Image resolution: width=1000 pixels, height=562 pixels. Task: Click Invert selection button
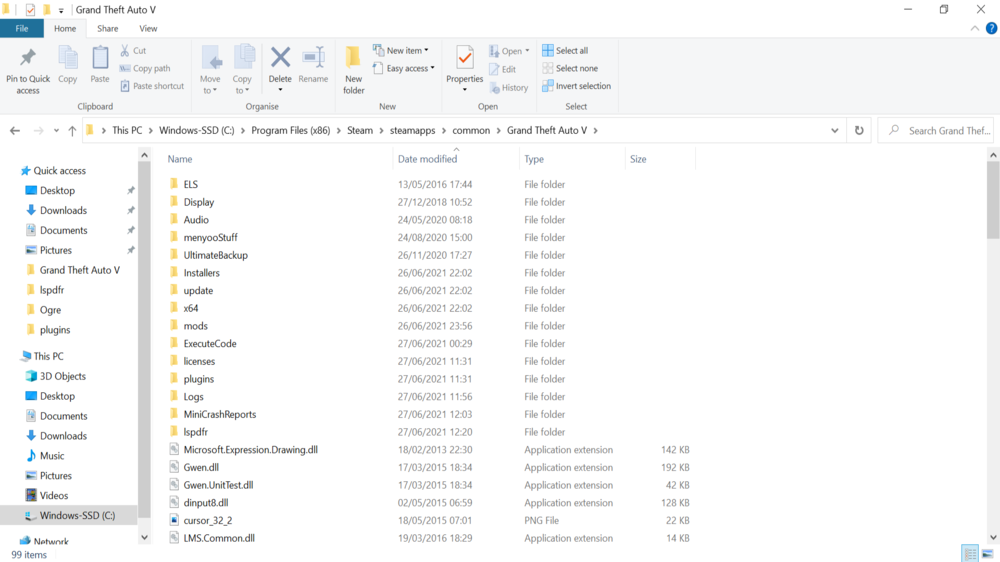click(576, 86)
